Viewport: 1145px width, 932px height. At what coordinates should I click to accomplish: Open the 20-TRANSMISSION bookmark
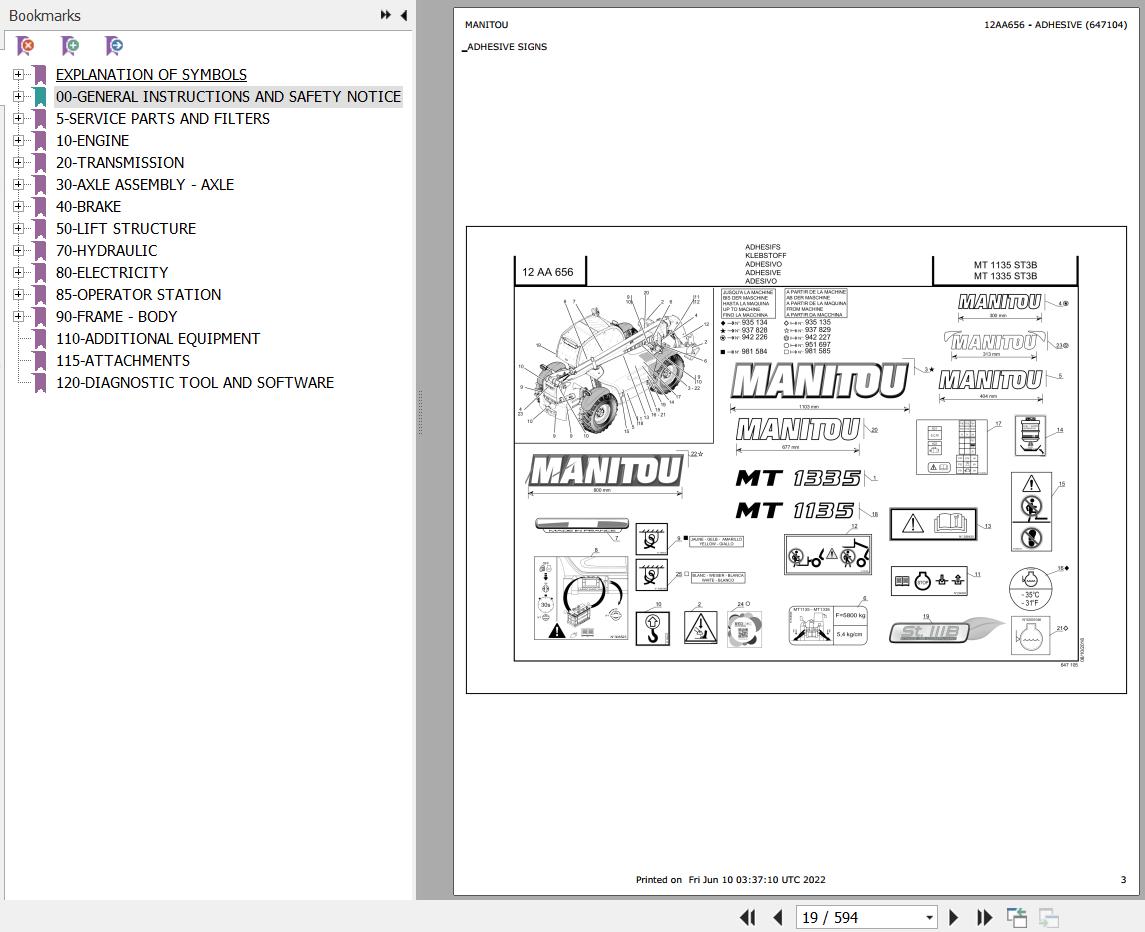120,162
